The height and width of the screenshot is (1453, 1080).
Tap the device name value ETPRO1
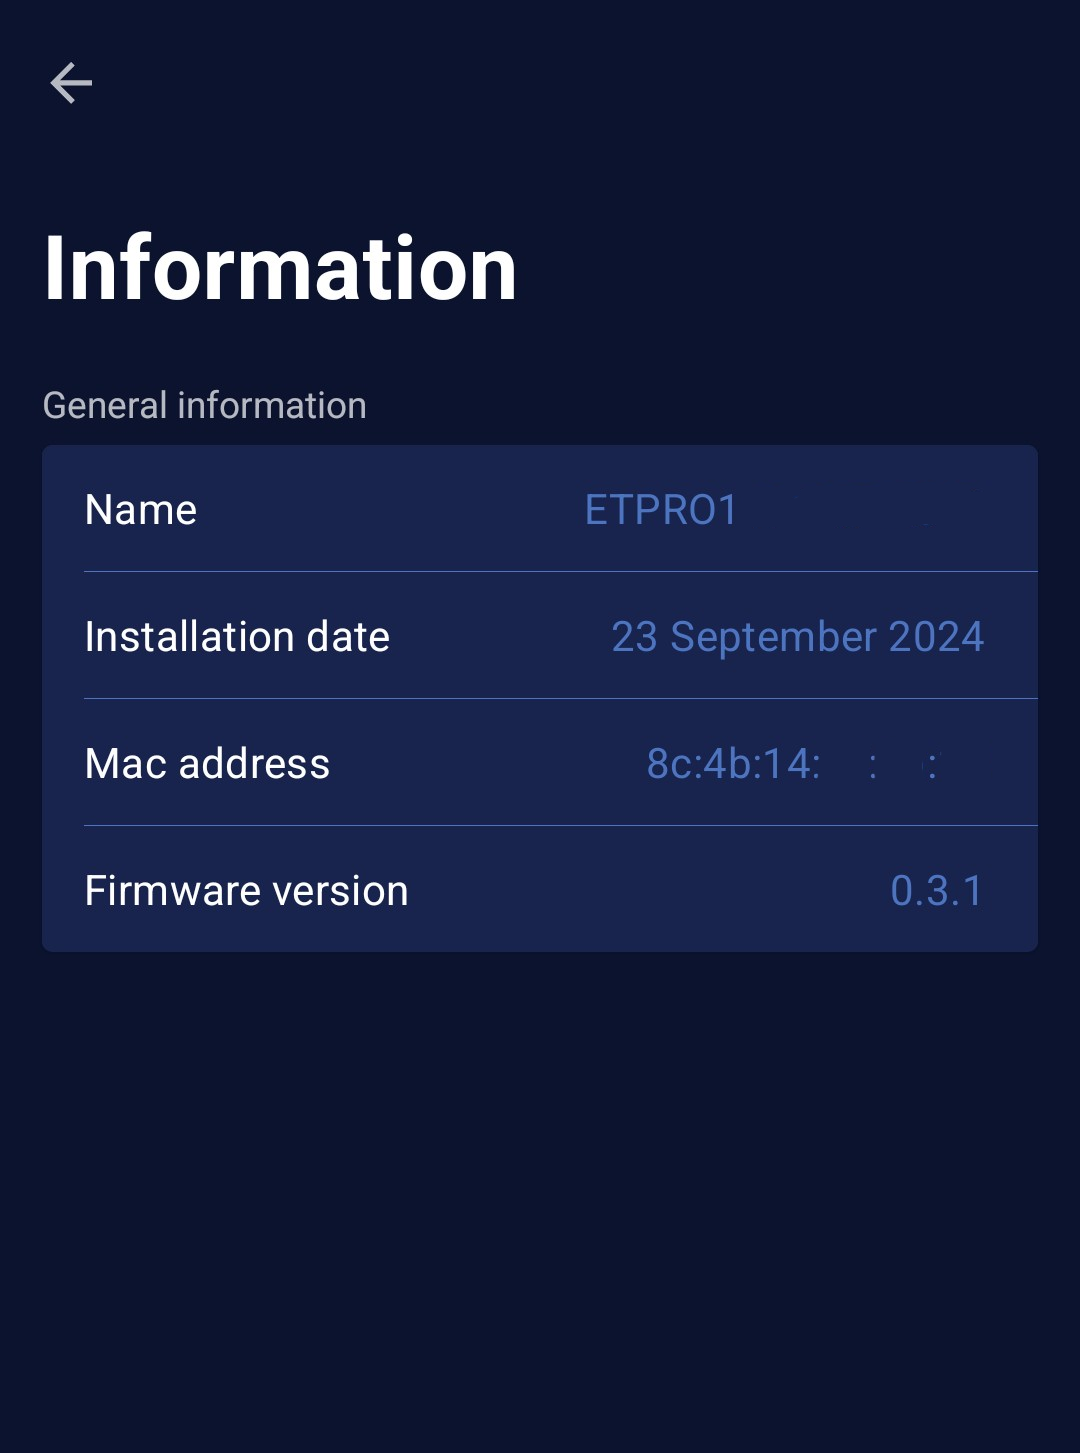pyautogui.click(x=661, y=510)
